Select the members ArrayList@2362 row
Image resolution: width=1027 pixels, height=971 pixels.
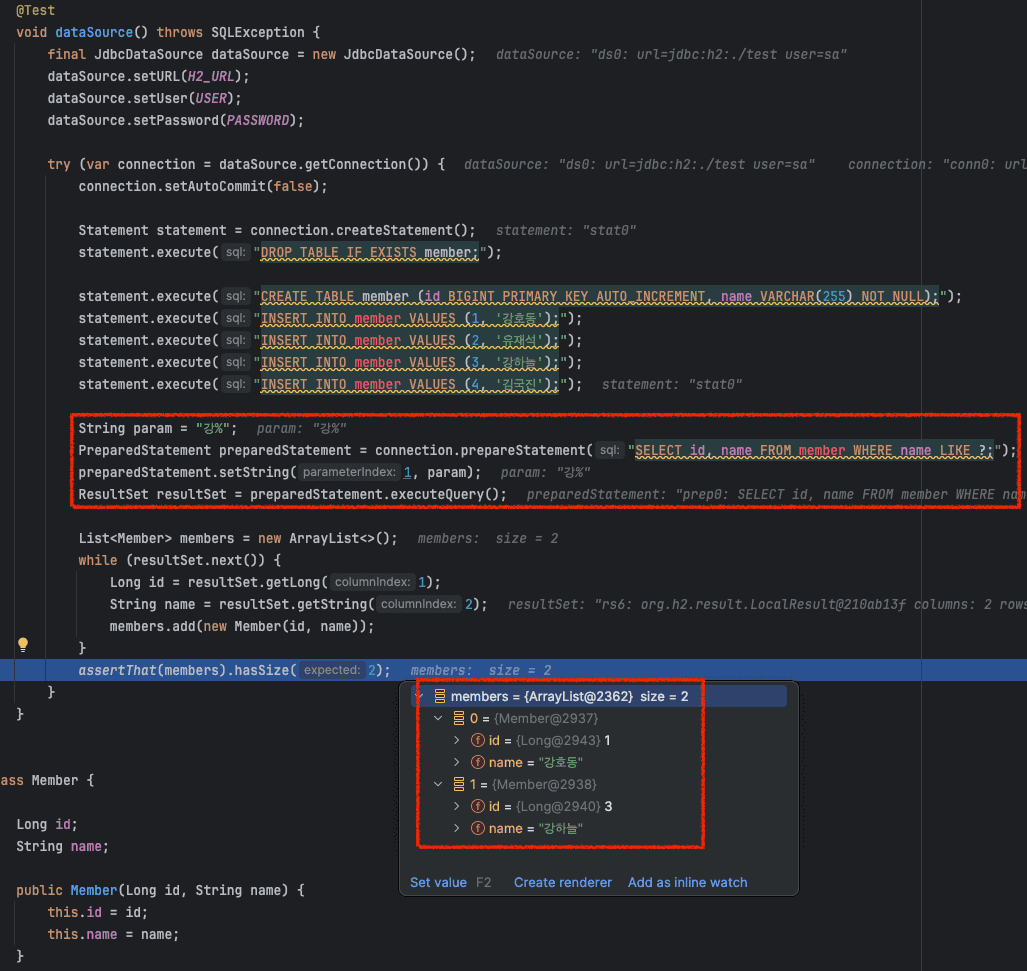click(599, 696)
